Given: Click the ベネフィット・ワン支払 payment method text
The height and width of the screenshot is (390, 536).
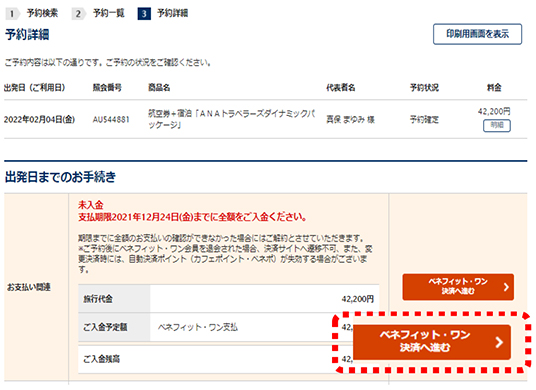Looking at the screenshot, I should 198,327.
